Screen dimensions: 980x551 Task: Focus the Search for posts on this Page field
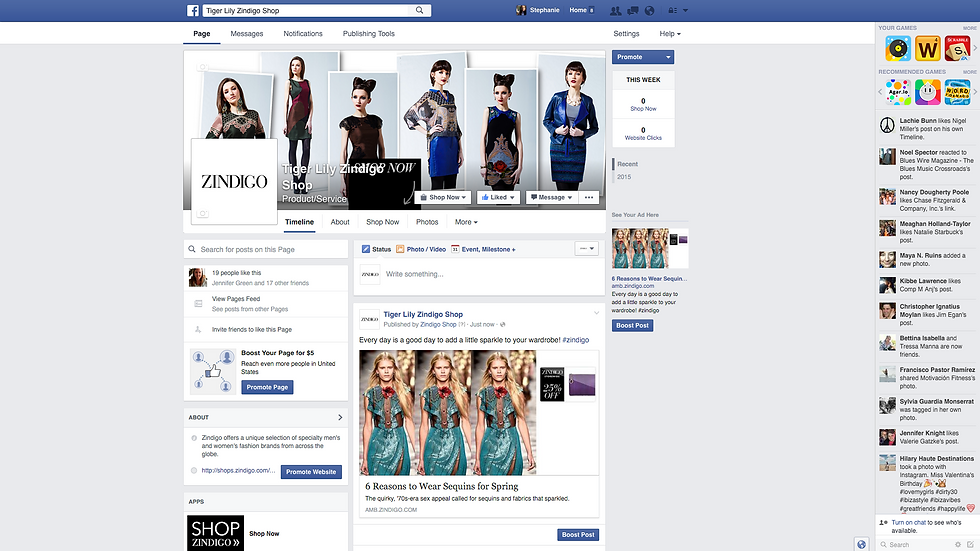(x=266, y=249)
